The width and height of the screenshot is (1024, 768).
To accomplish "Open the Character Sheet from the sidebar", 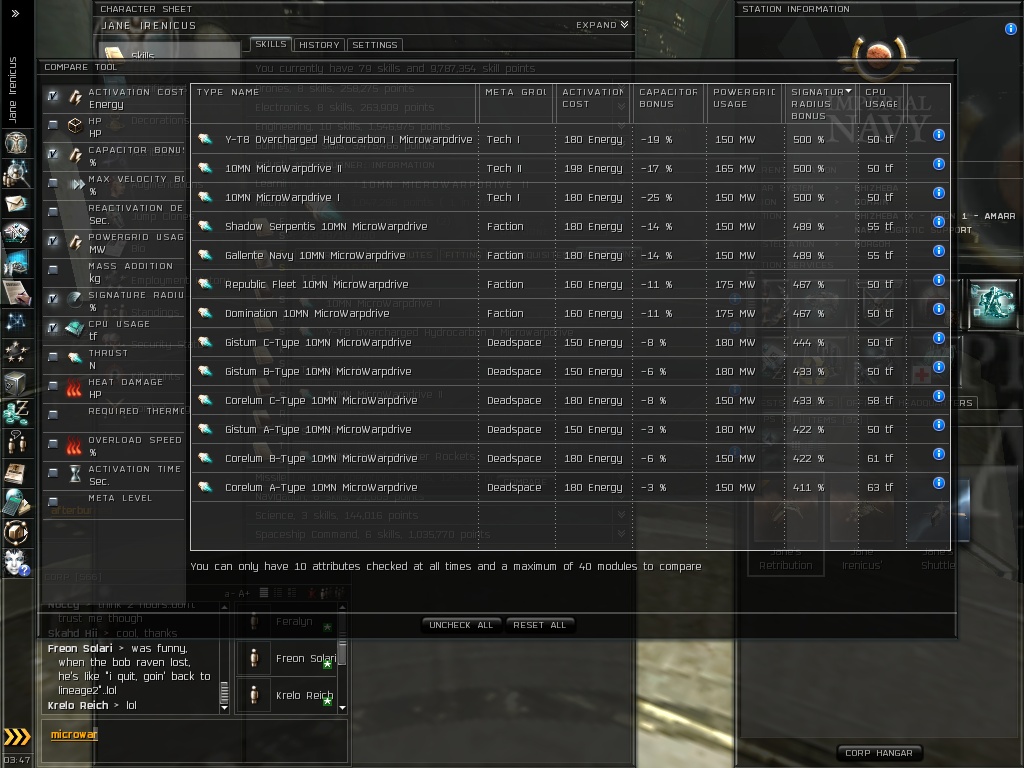I will point(16,142).
